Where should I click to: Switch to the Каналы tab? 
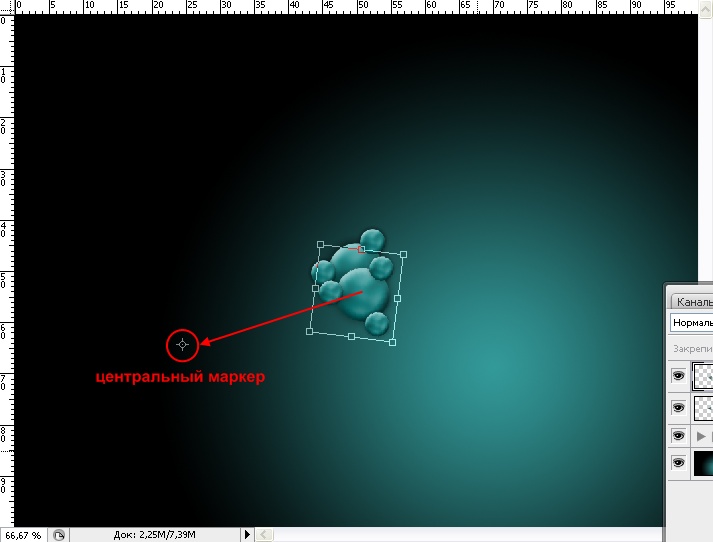tap(694, 302)
